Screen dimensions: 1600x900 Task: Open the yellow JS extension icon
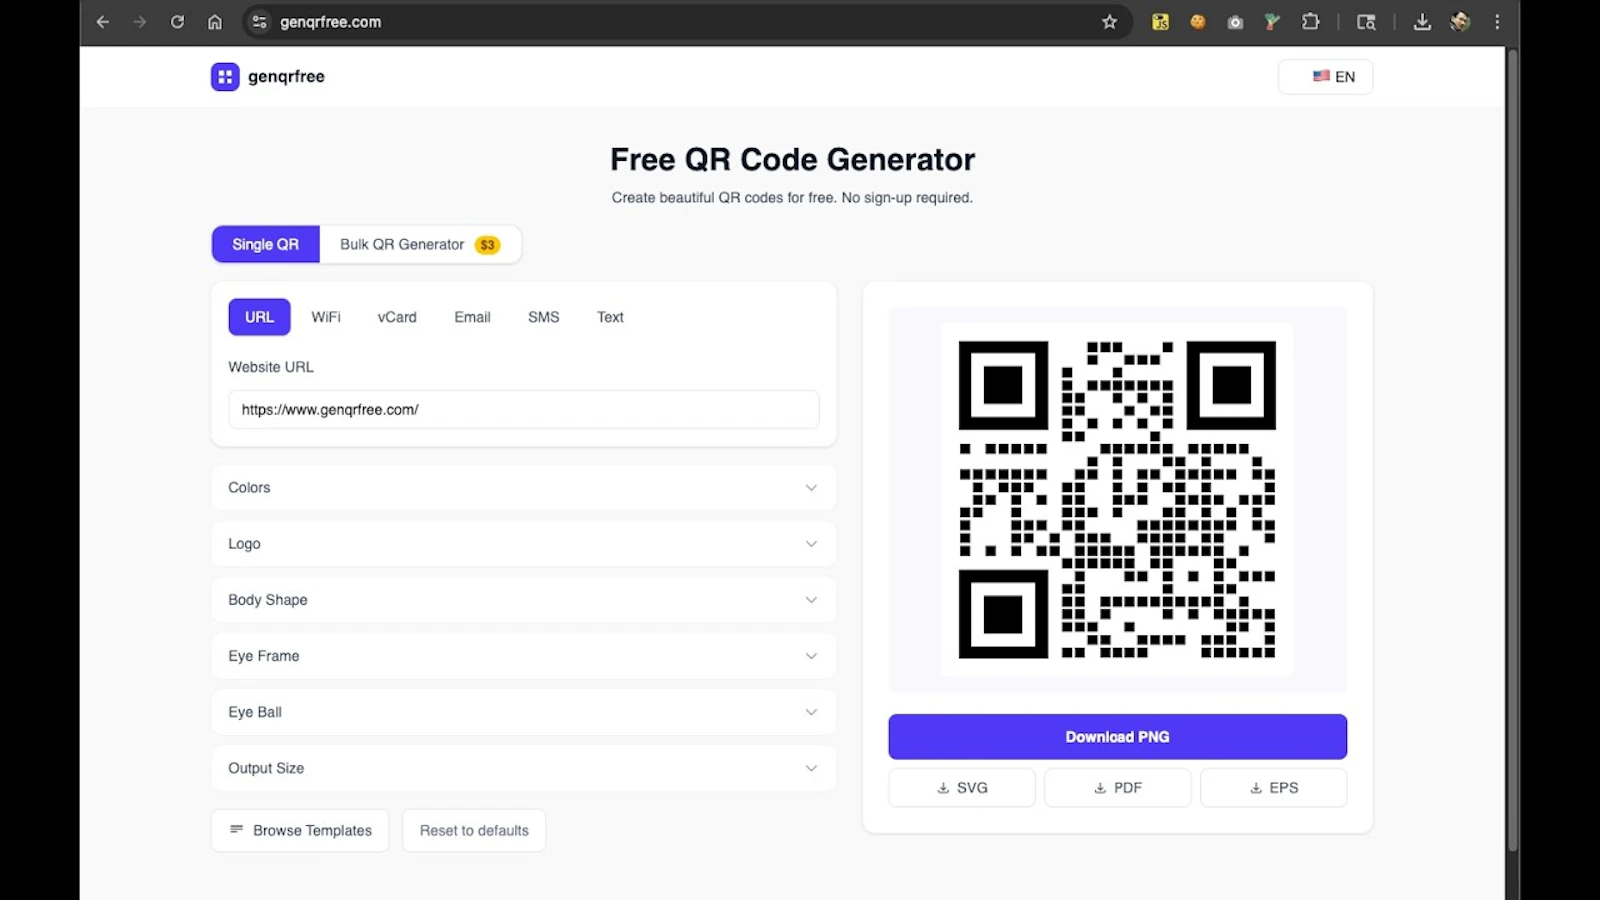pos(1160,22)
